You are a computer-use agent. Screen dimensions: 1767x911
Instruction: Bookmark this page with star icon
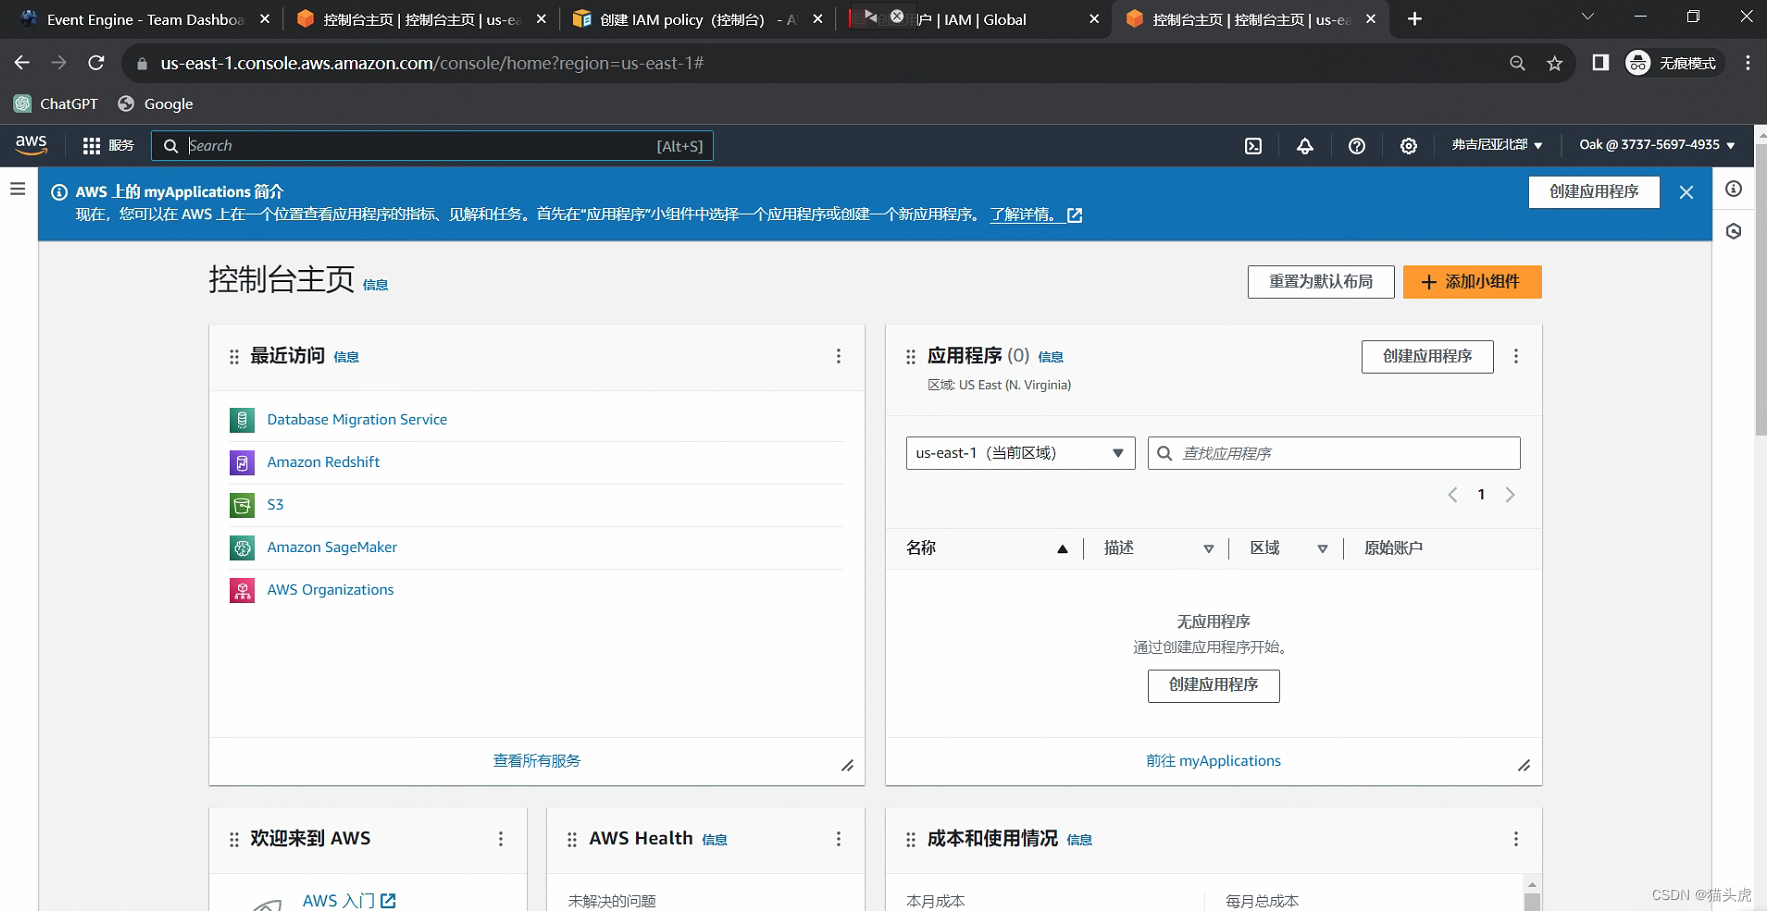1555,63
